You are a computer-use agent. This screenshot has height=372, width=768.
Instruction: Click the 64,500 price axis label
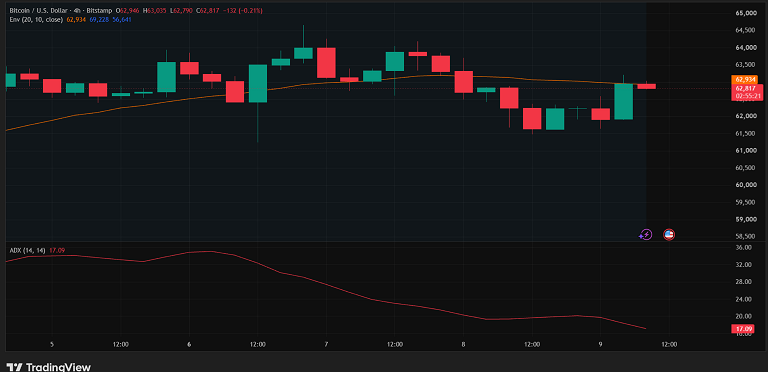(745, 30)
